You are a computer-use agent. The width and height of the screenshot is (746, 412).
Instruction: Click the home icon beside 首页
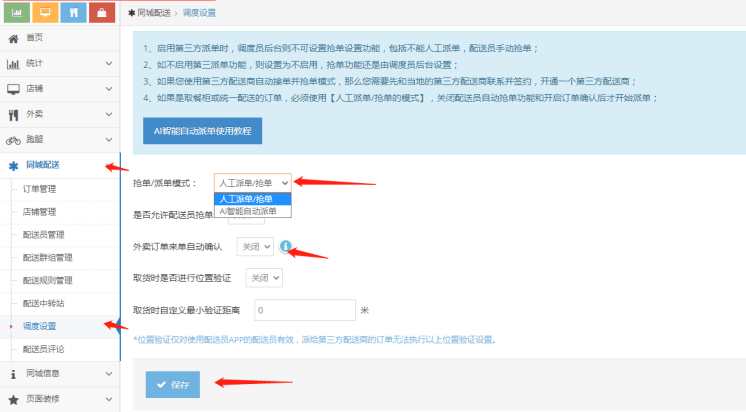[13, 38]
